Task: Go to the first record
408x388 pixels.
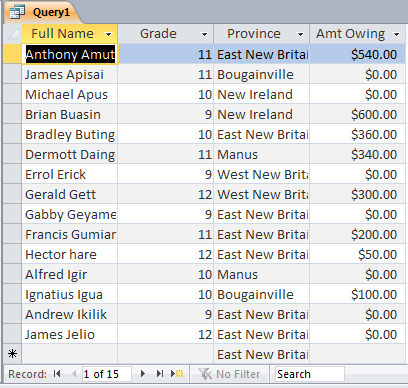Action: pos(57,374)
